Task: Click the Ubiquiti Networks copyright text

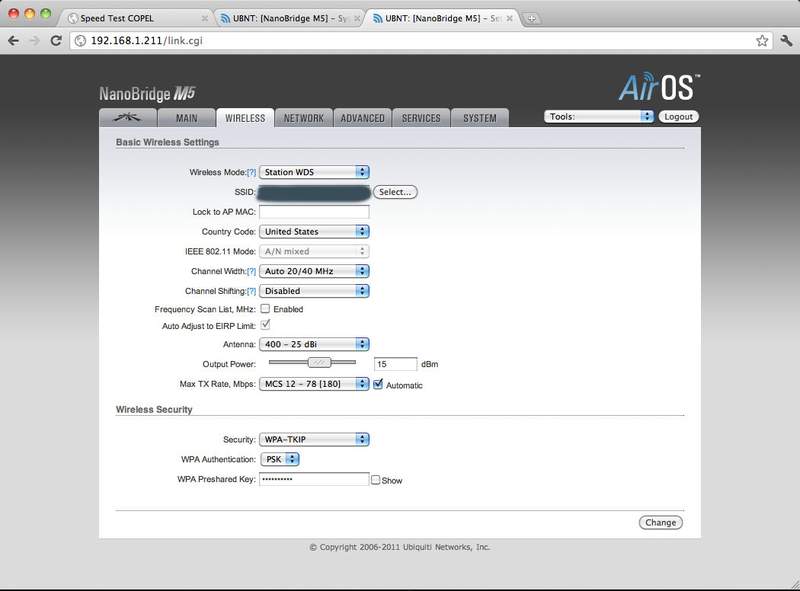Action: pos(399,547)
